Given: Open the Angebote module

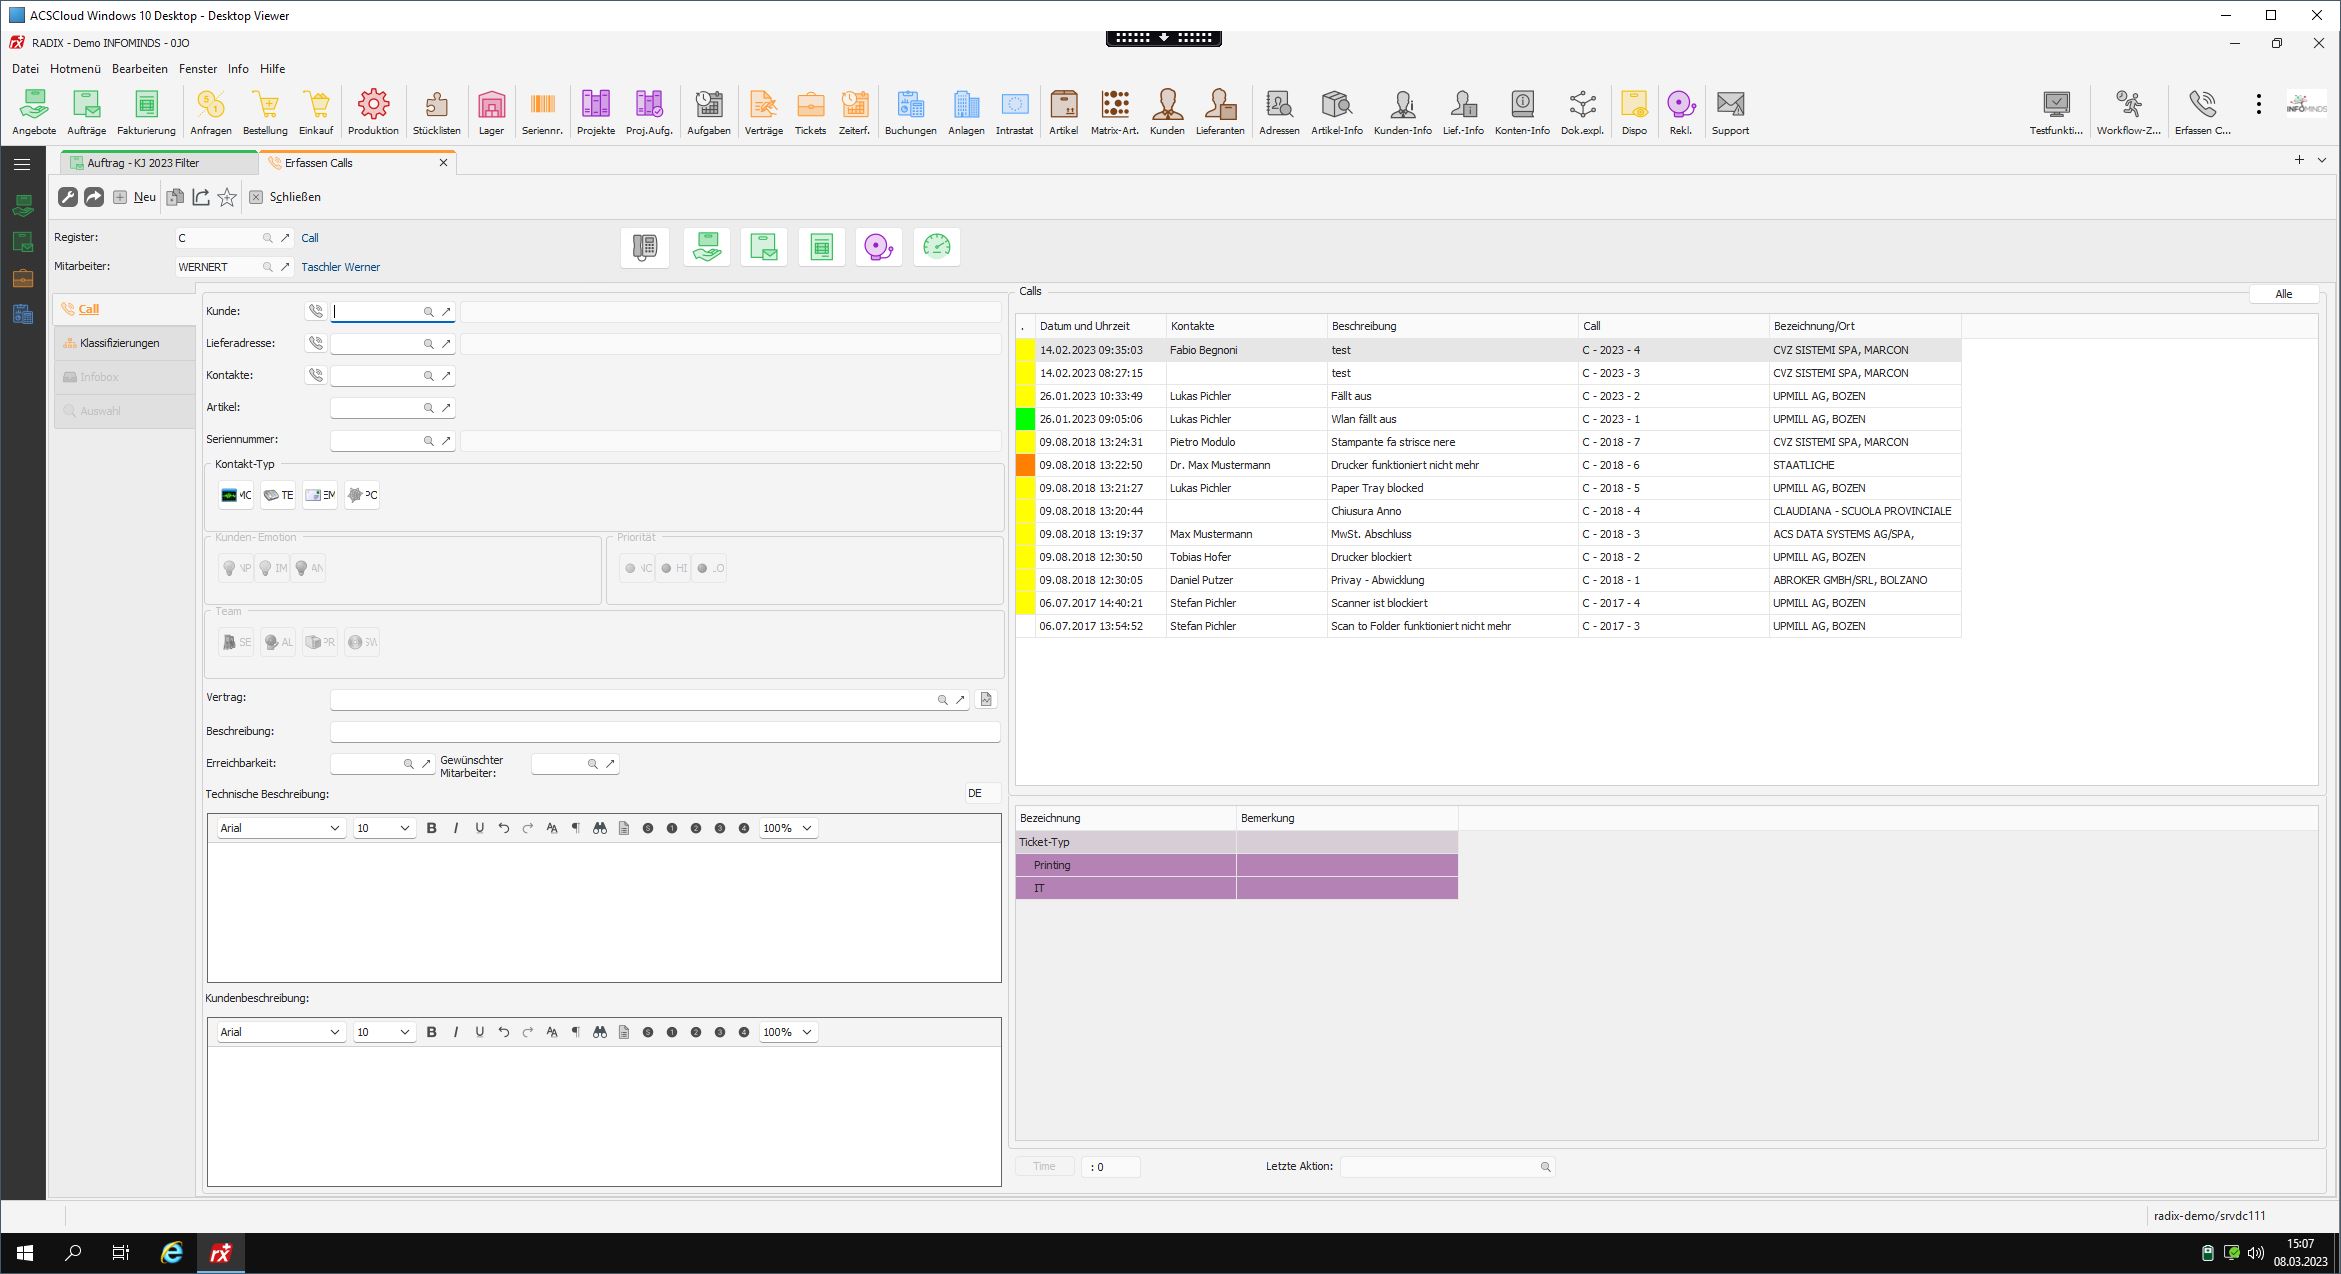Looking at the screenshot, I should pos(34,112).
